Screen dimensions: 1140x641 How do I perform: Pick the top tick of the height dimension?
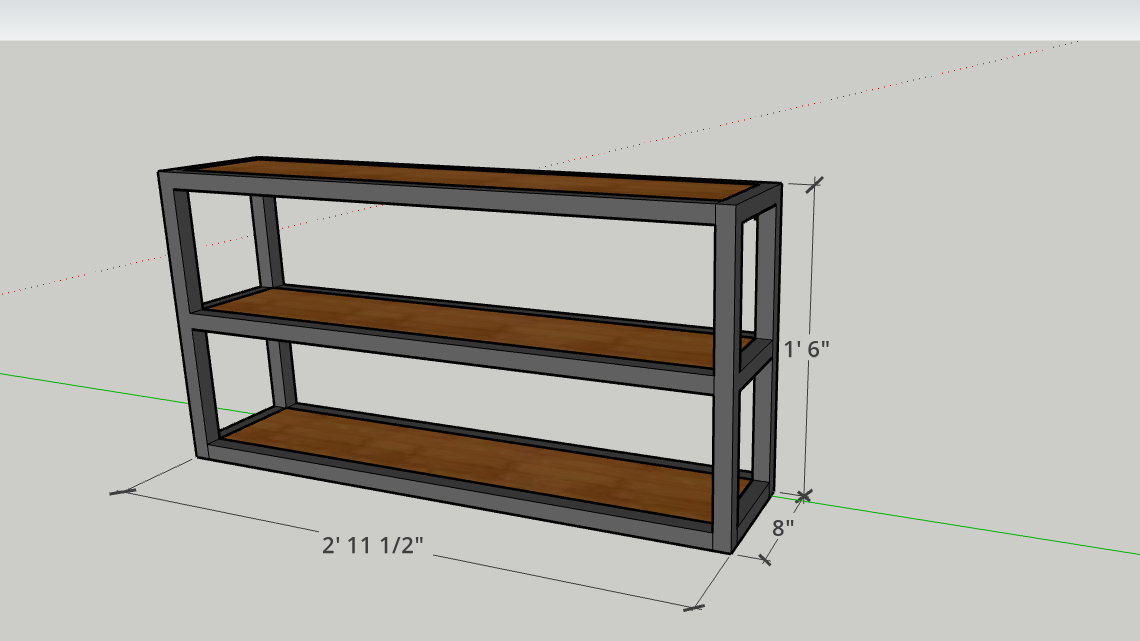[815, 183]
